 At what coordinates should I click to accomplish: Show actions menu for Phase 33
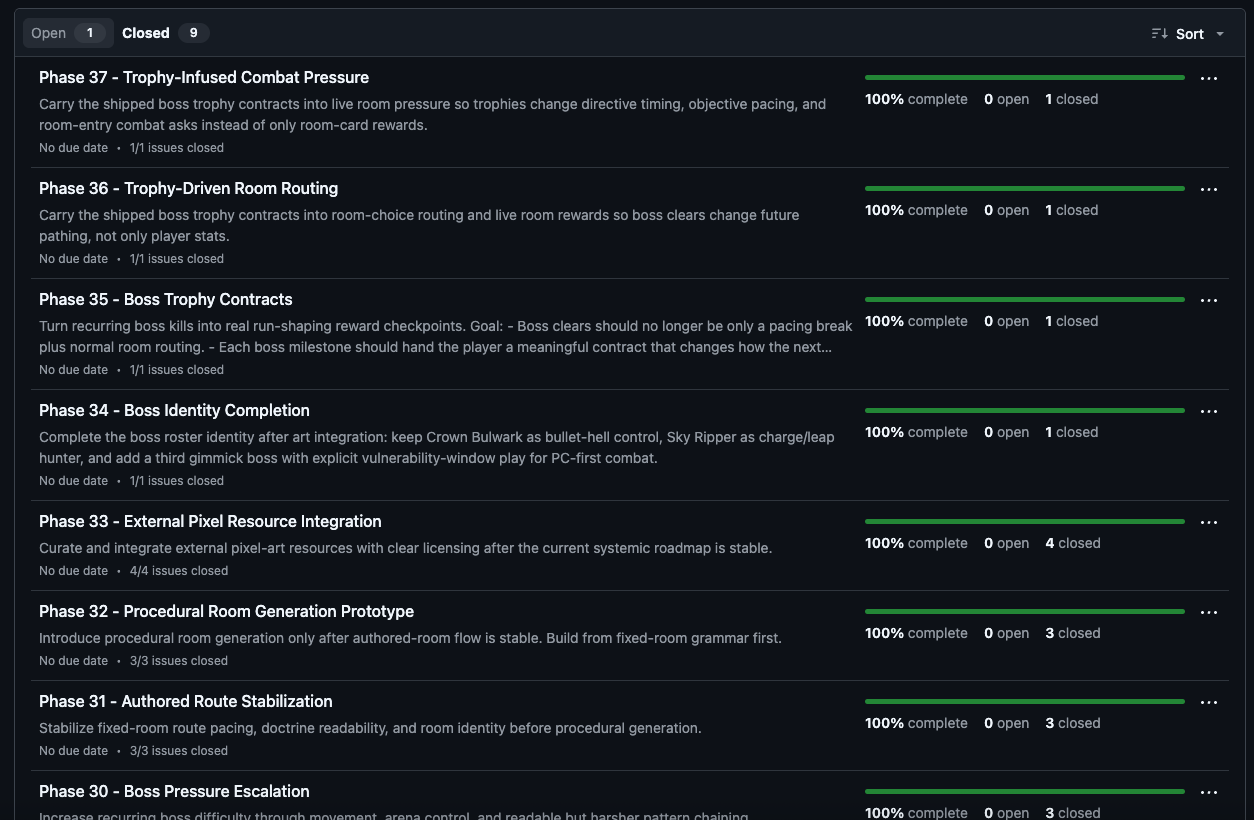(1208, 523)
